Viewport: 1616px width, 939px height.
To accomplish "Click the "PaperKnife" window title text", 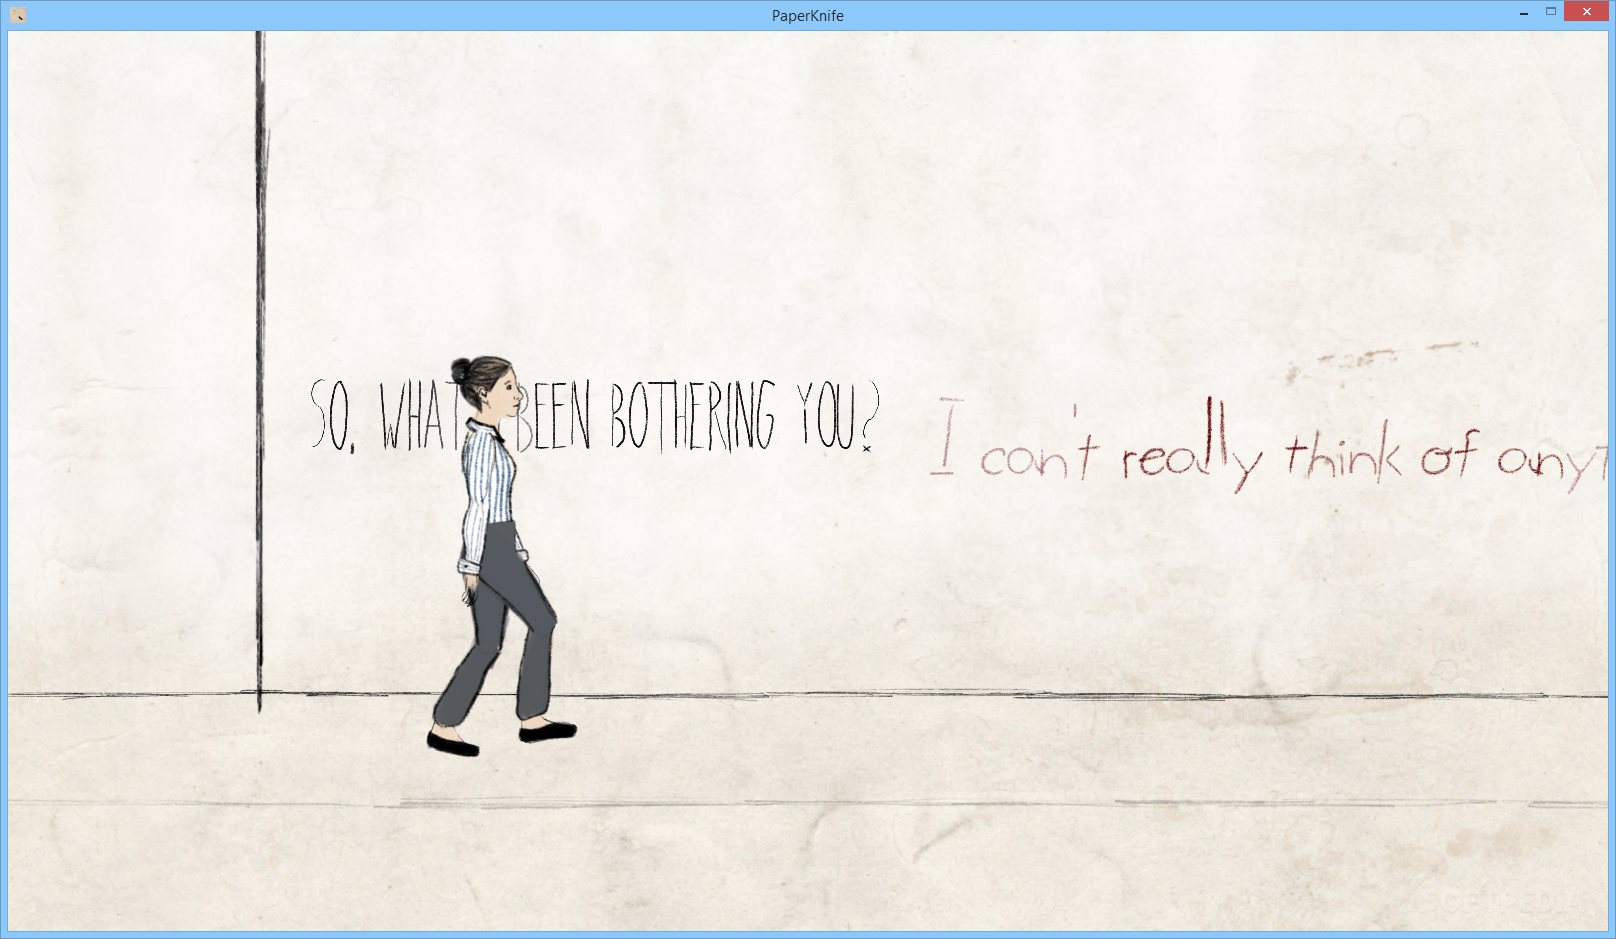I will (x=808, y=15).
